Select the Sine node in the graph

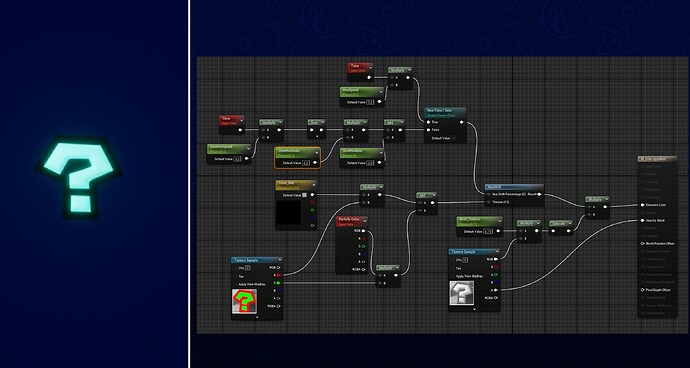pyautogui.click(x=316, y=126)
